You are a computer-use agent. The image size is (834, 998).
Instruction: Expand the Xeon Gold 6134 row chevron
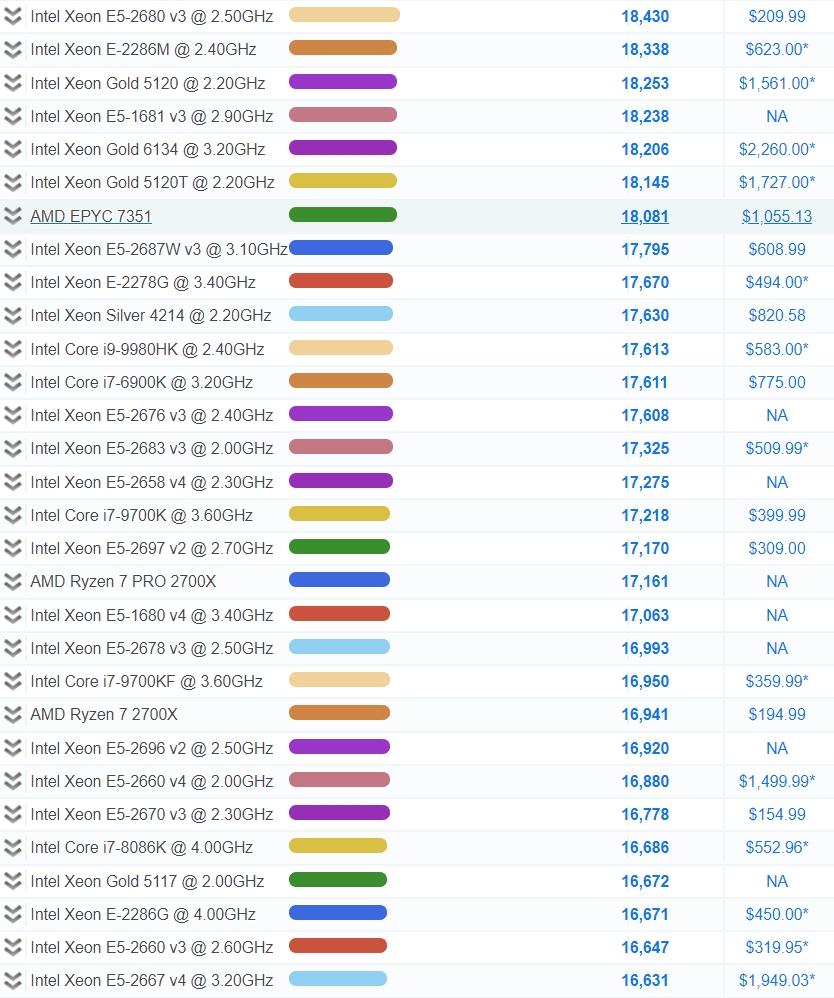13,149
